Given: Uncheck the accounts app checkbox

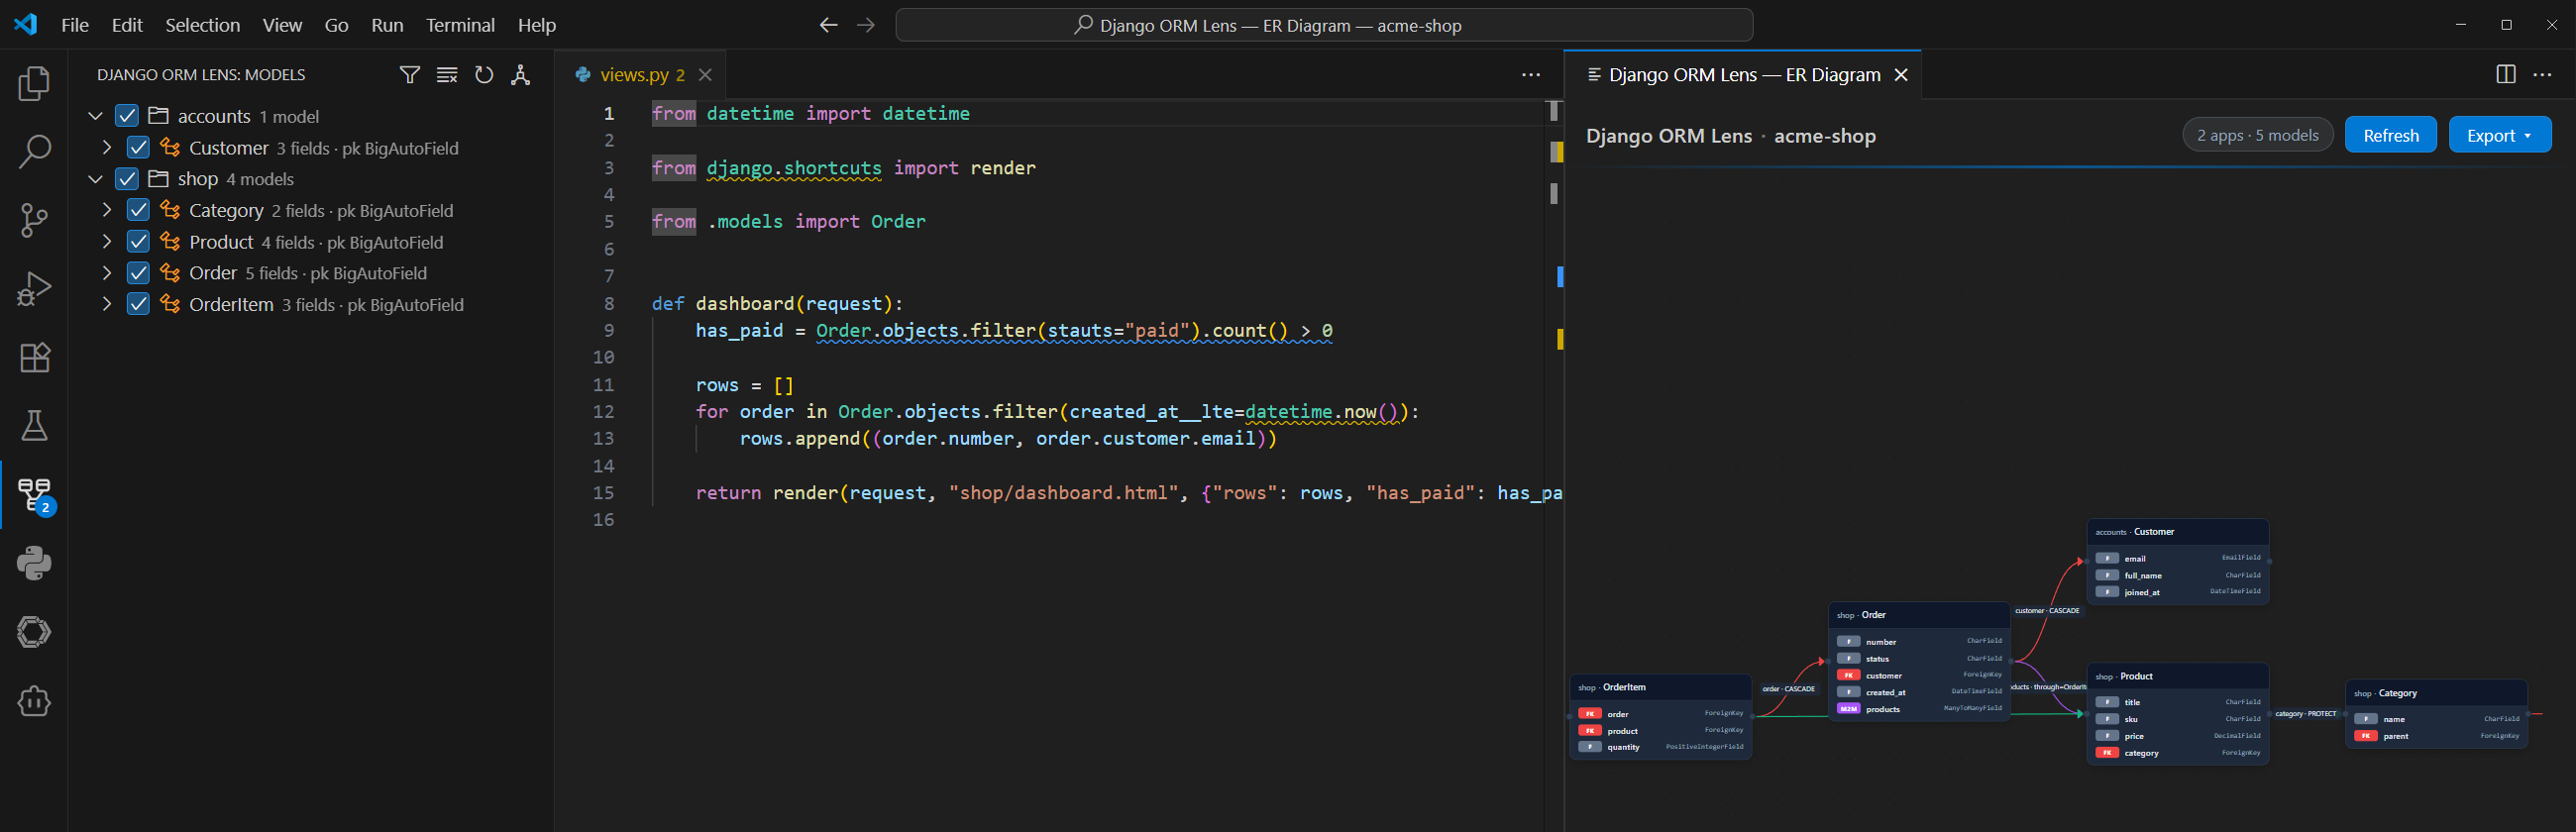Looking at the screenshot, I should [127, 116].
